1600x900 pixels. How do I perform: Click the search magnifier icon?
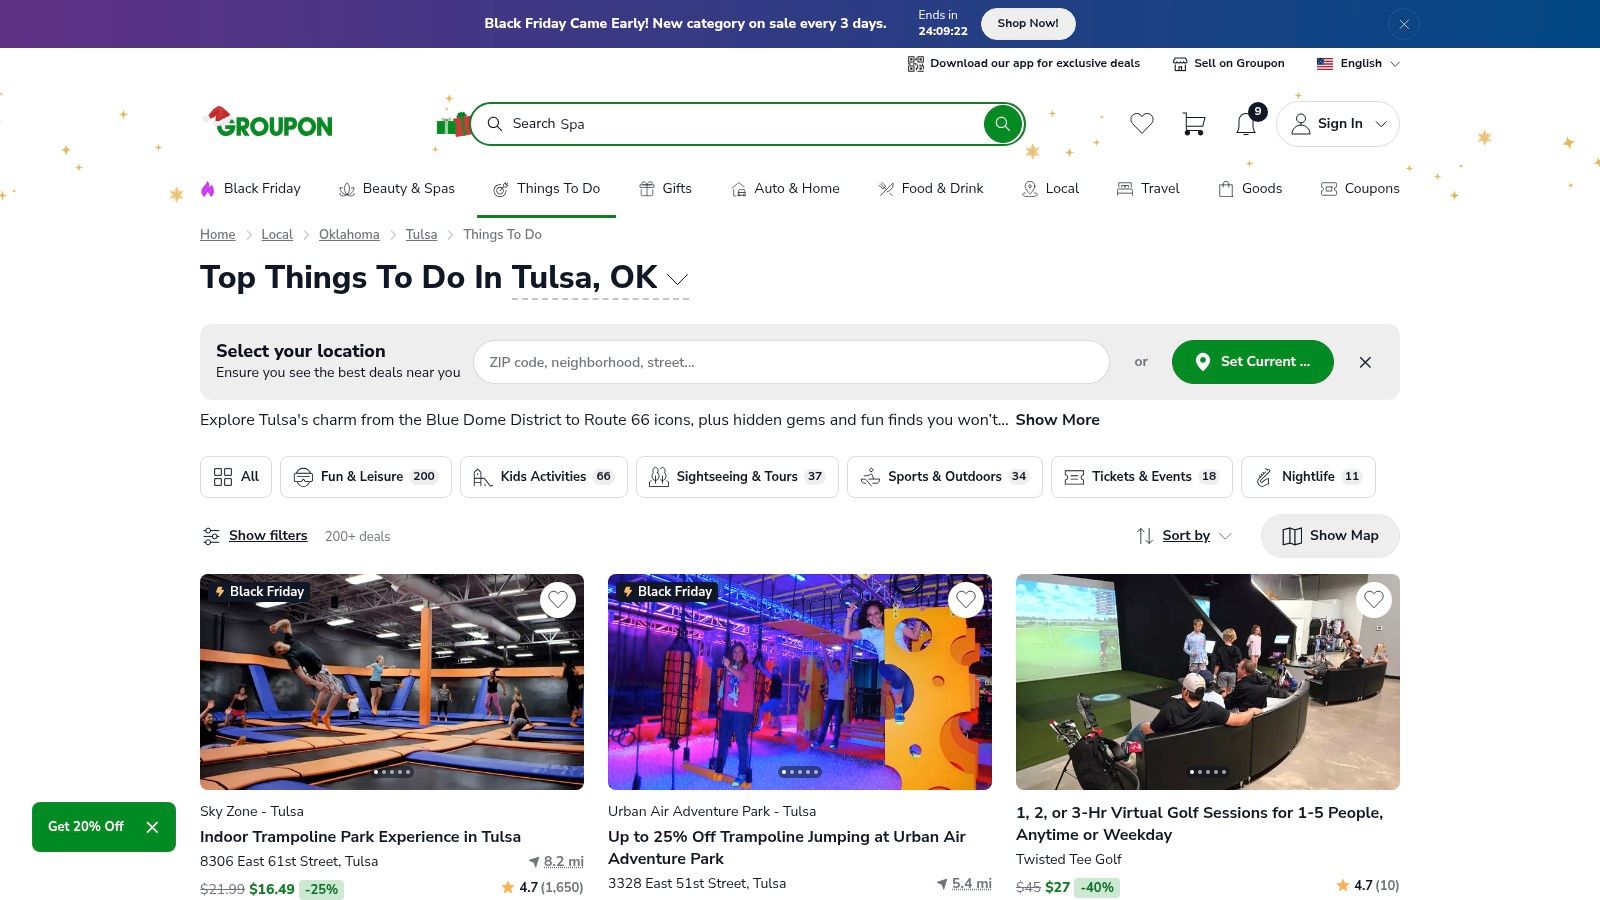1001,124
